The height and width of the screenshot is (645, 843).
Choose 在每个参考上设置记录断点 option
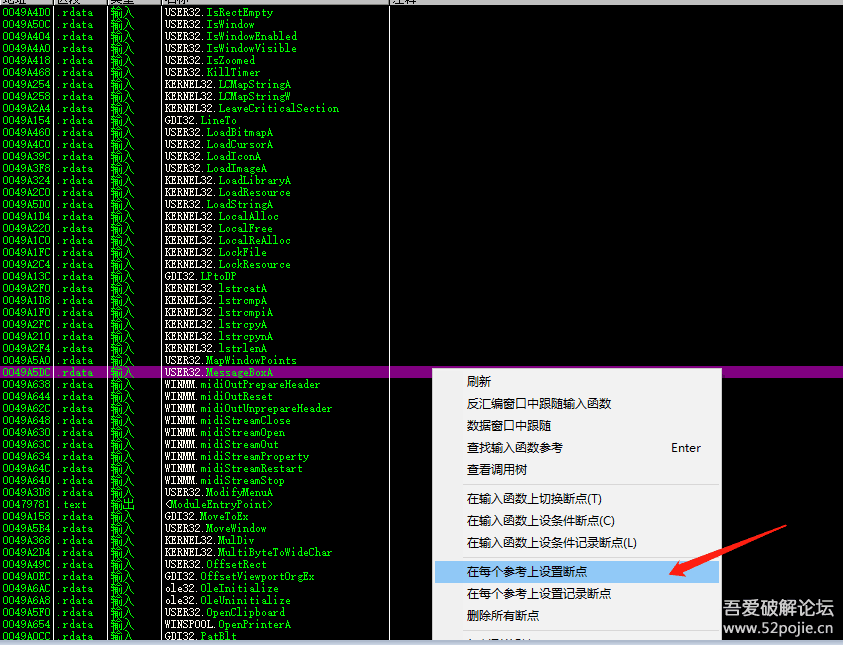click(x=539, y=594)
